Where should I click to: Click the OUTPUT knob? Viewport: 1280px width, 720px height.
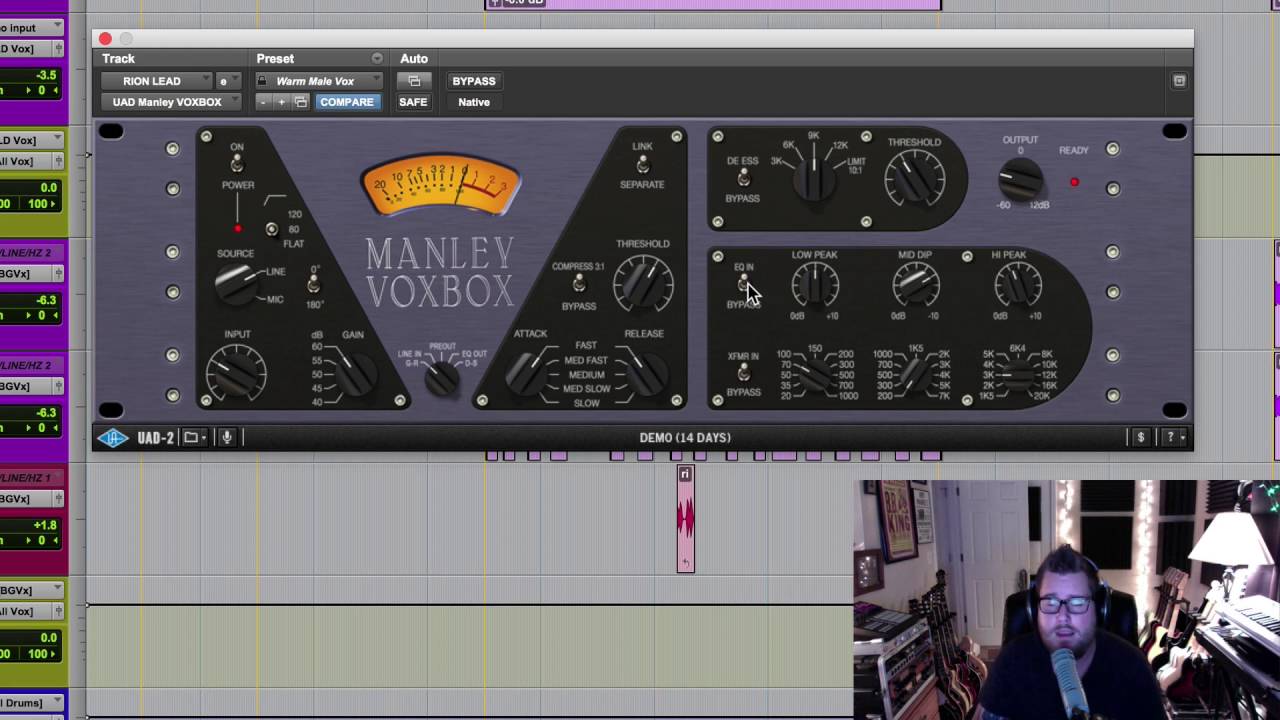1020,181
